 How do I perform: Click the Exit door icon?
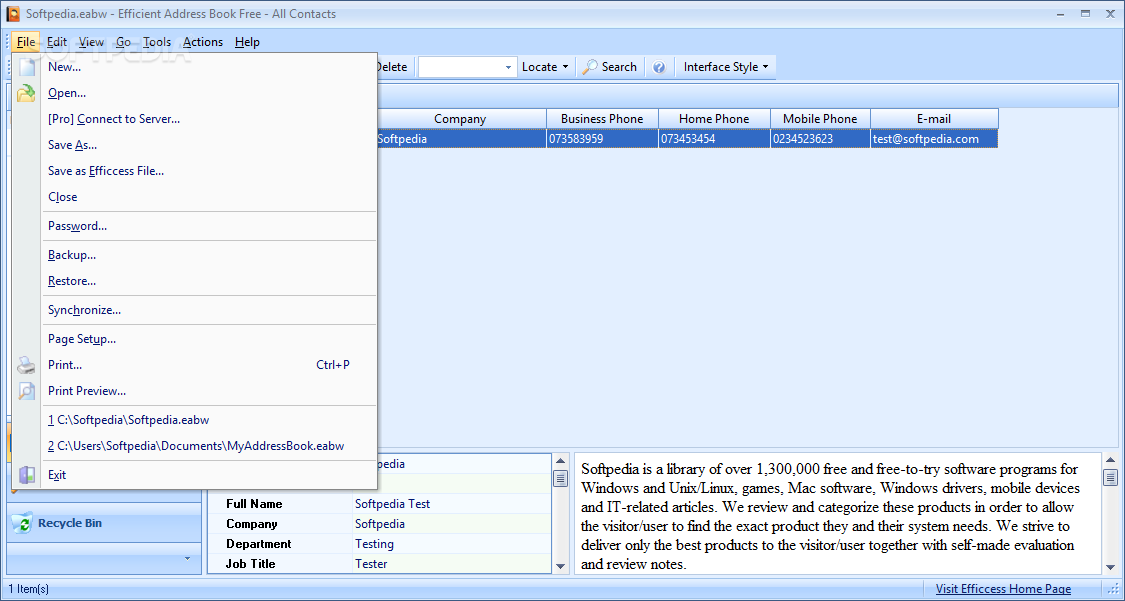point(27,475)
